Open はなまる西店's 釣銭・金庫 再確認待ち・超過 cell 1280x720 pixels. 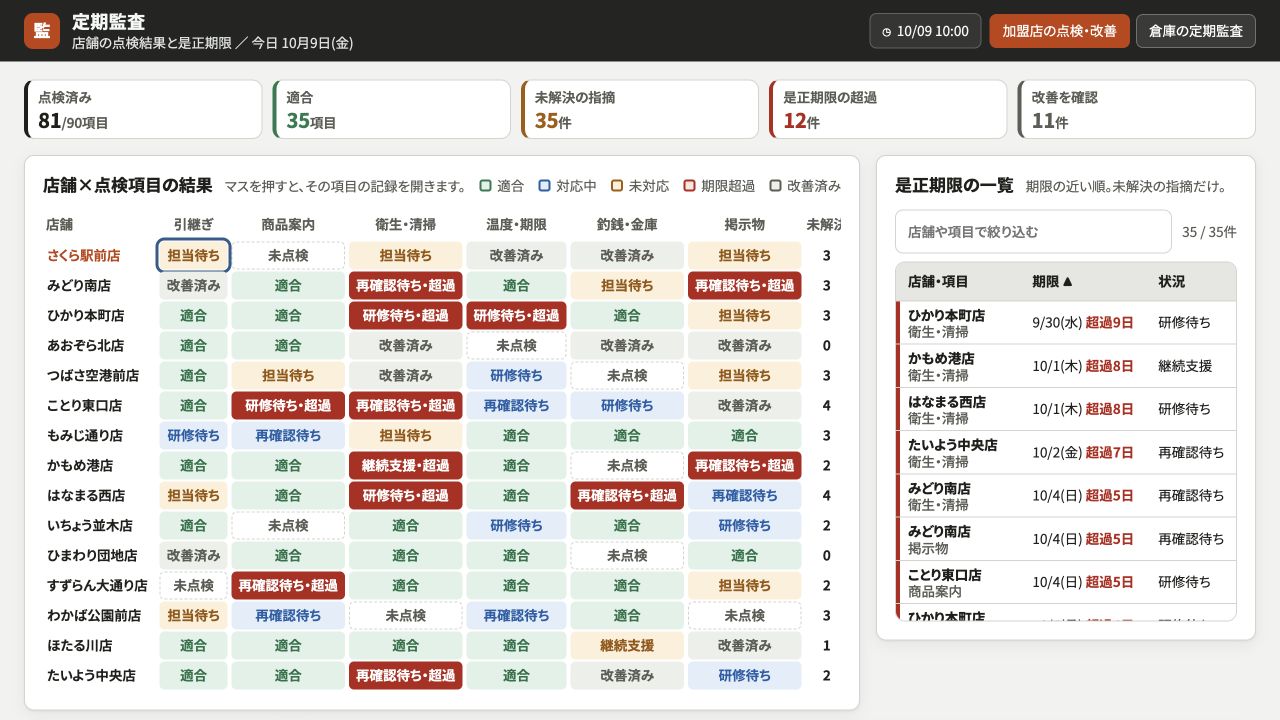(x=627, y=496)
